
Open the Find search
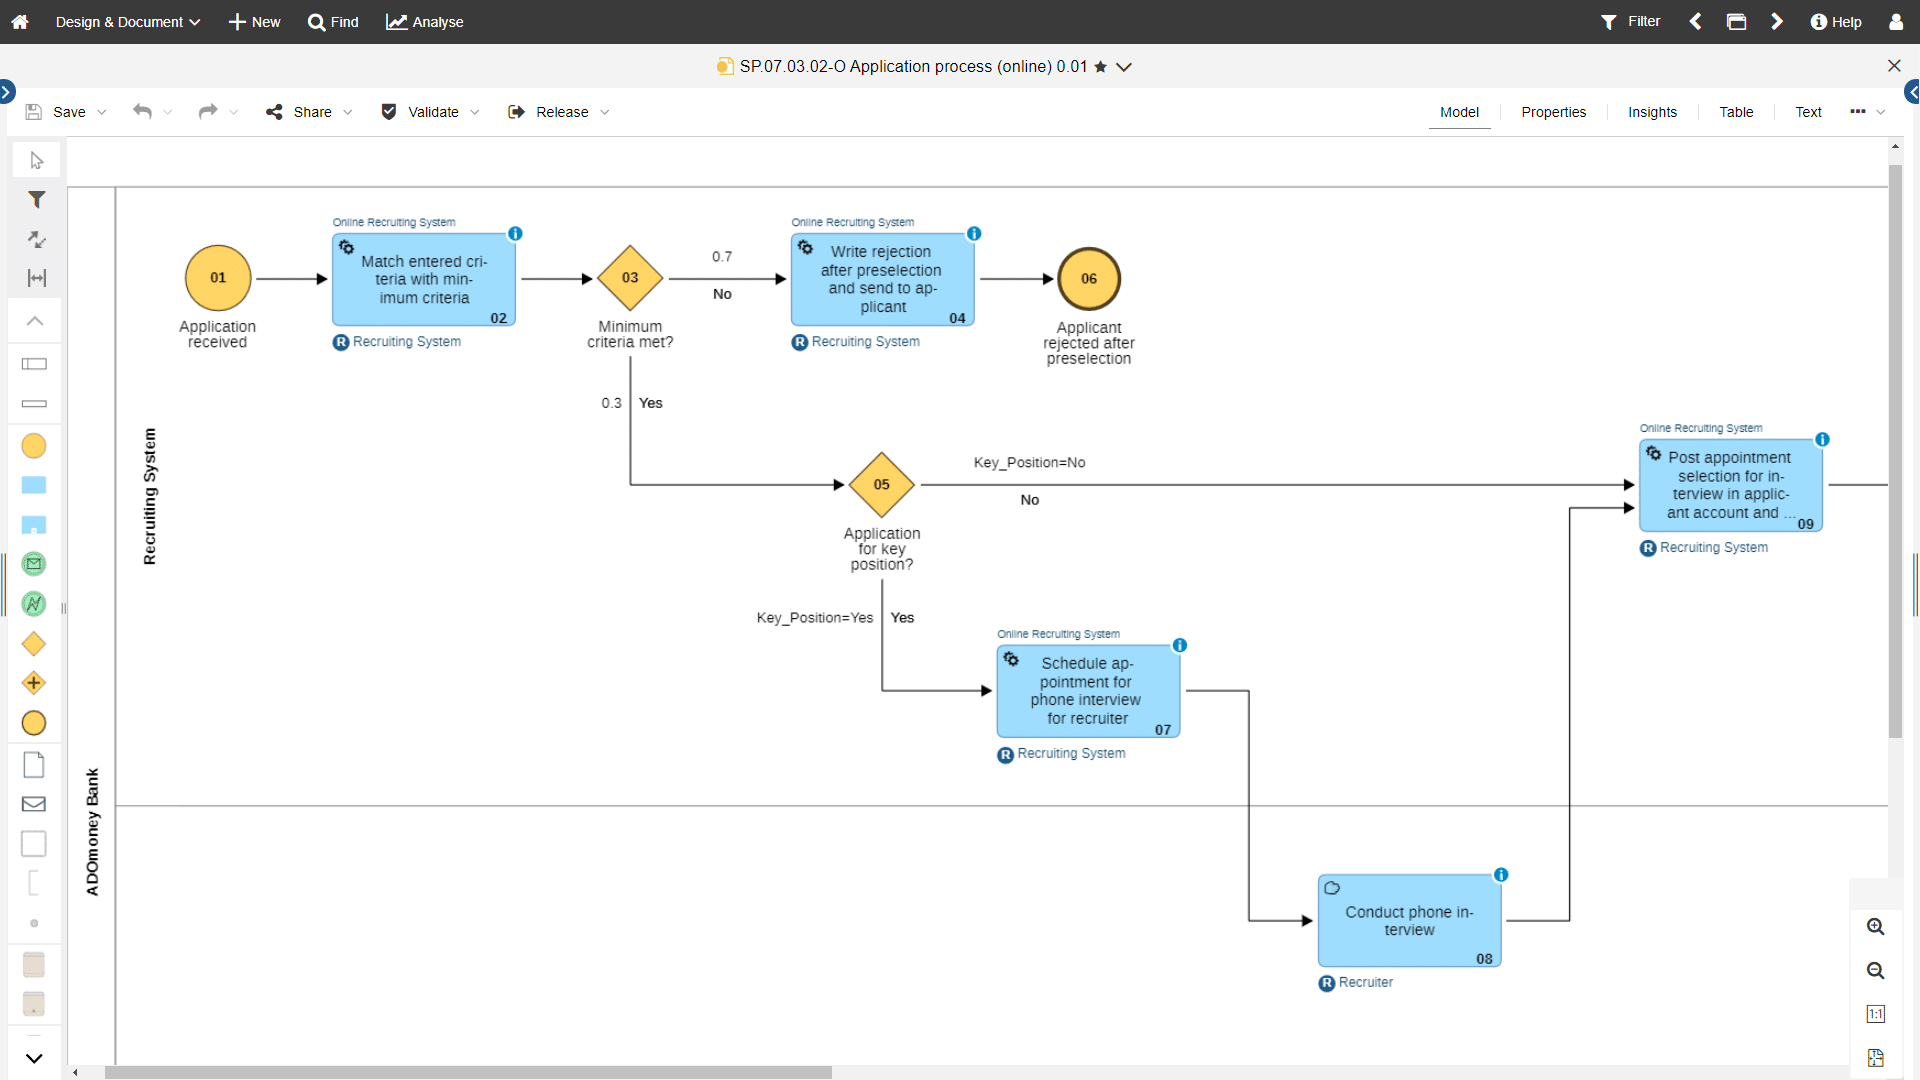333,21
